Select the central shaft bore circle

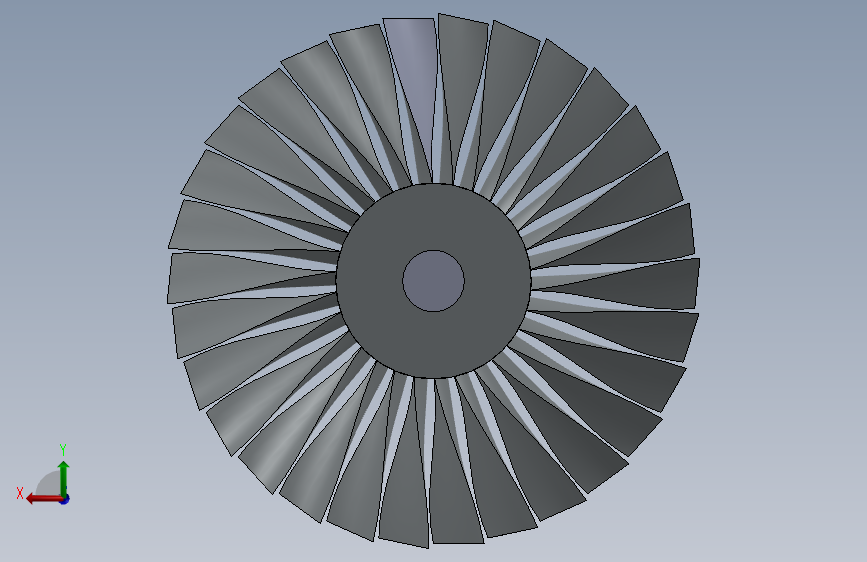[434, 281]
